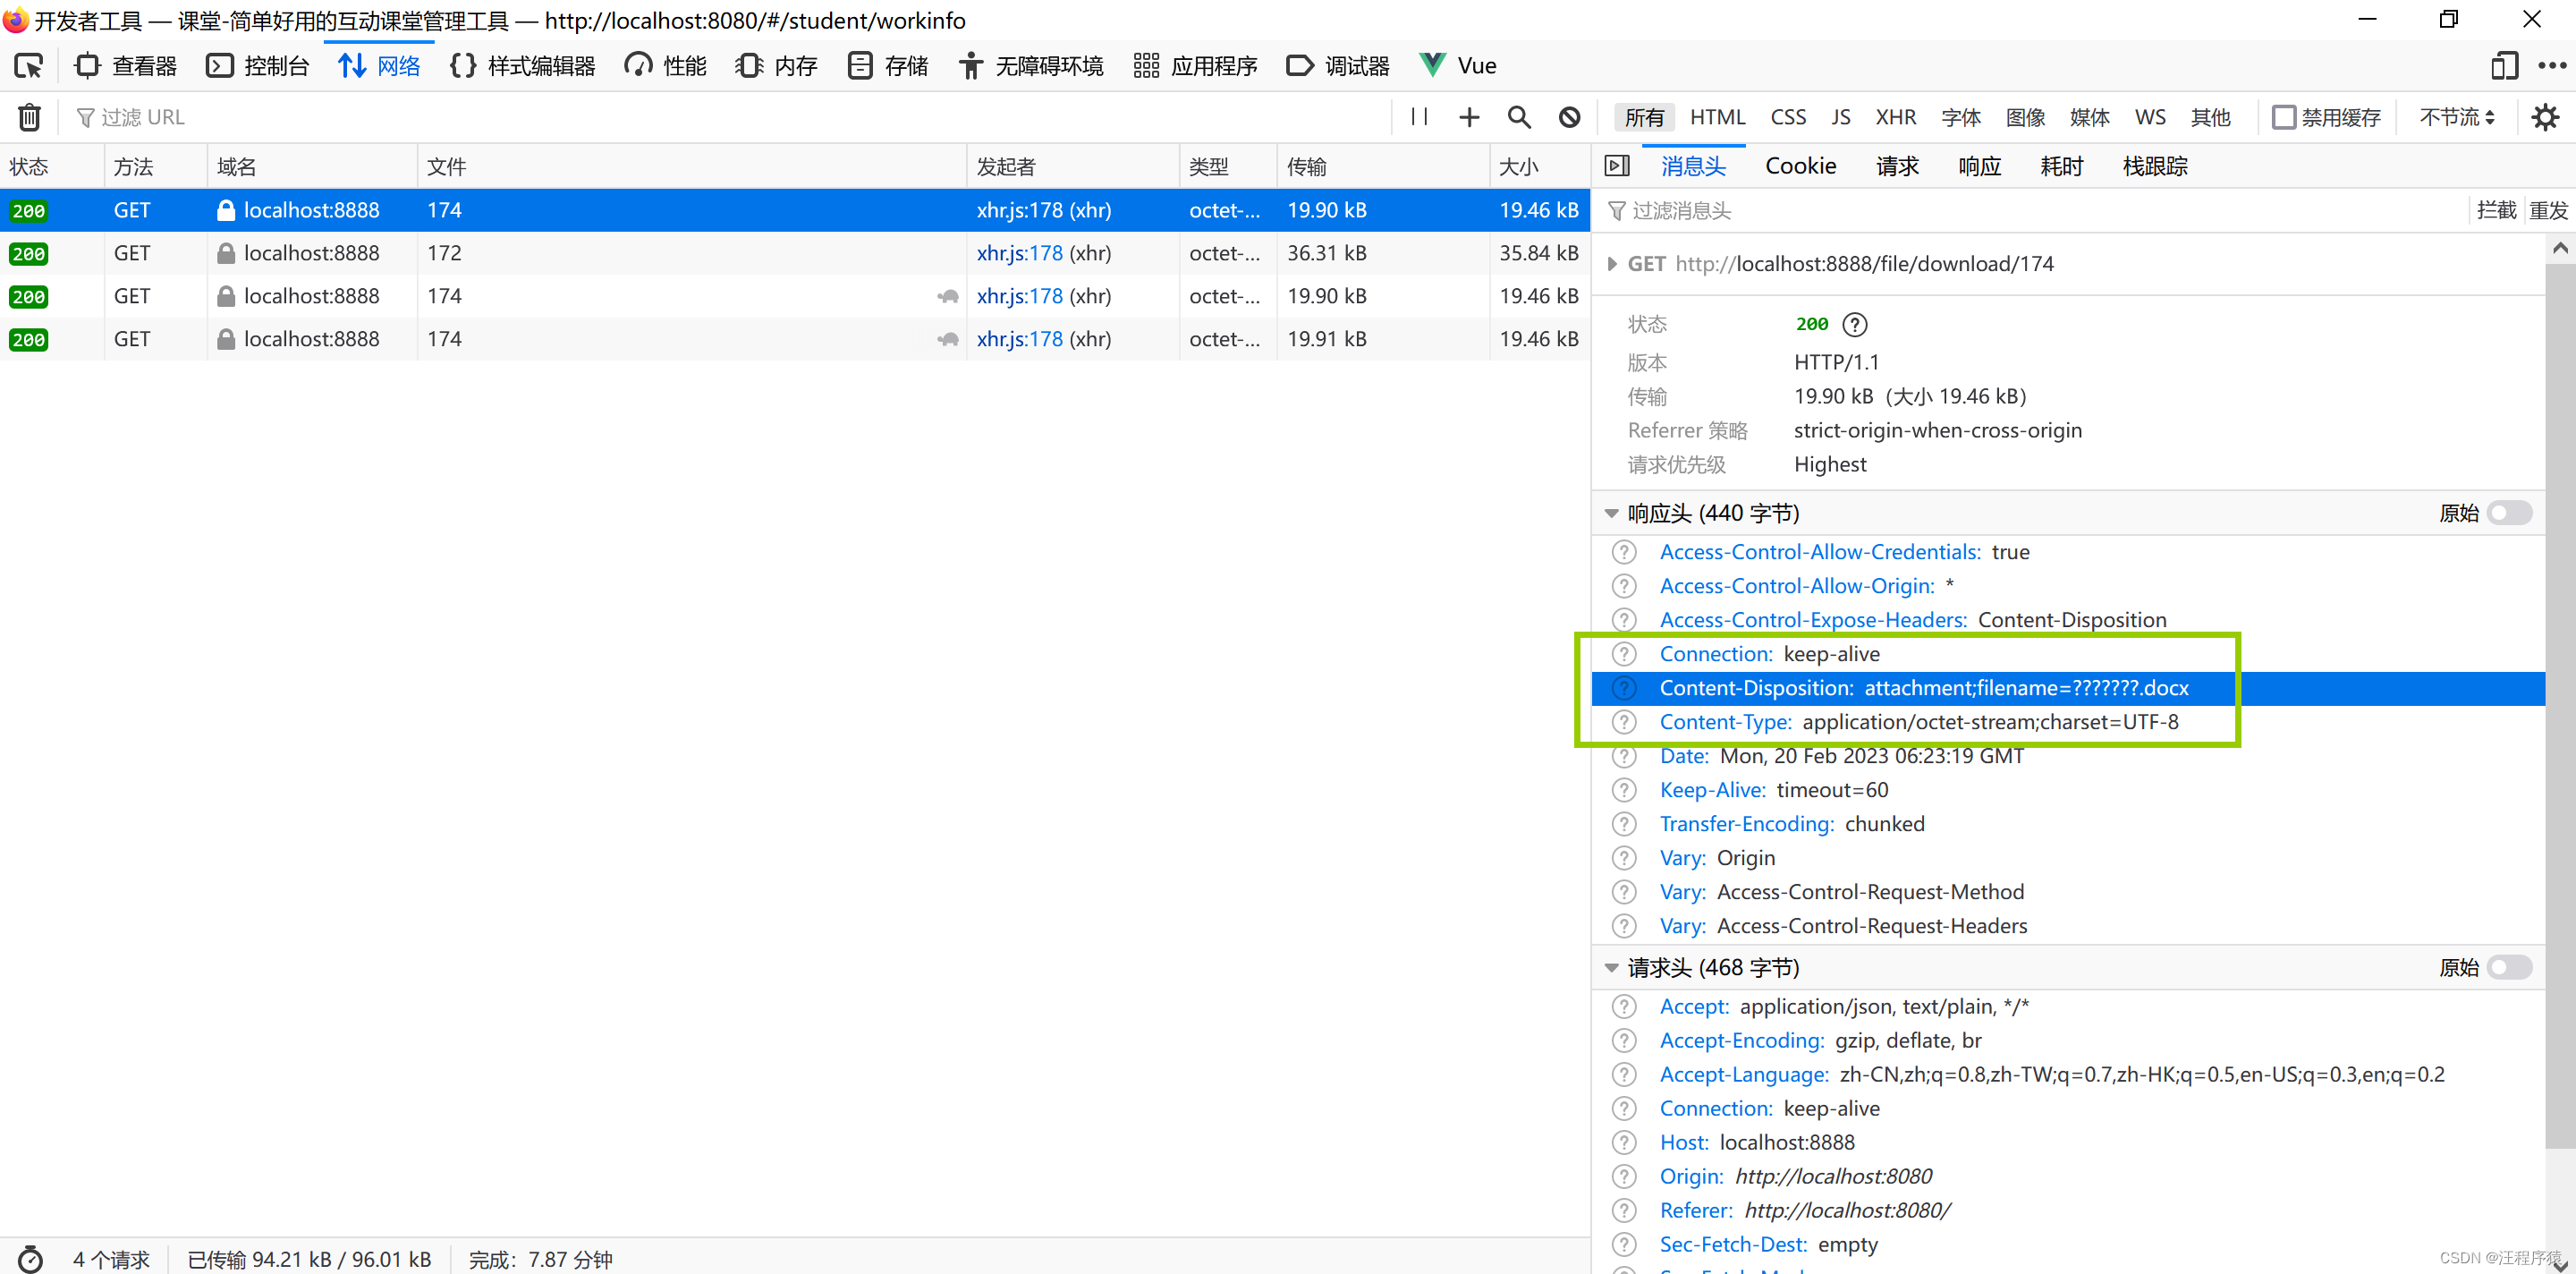Open the Accessibility (无障碍环境) panel

click(1031, 66)
